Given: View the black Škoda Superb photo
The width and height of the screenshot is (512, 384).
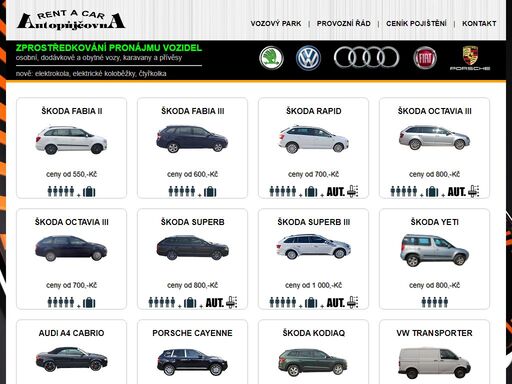Looking at the screenshot, I should [193, 248].
